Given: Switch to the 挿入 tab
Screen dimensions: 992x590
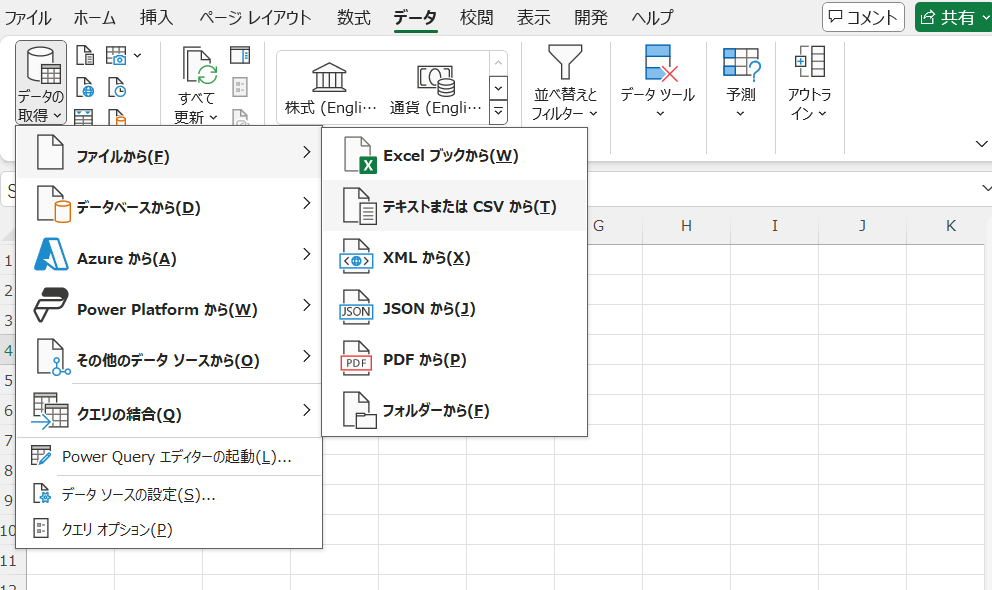Looking at the screenshot, I should [156, 18].
